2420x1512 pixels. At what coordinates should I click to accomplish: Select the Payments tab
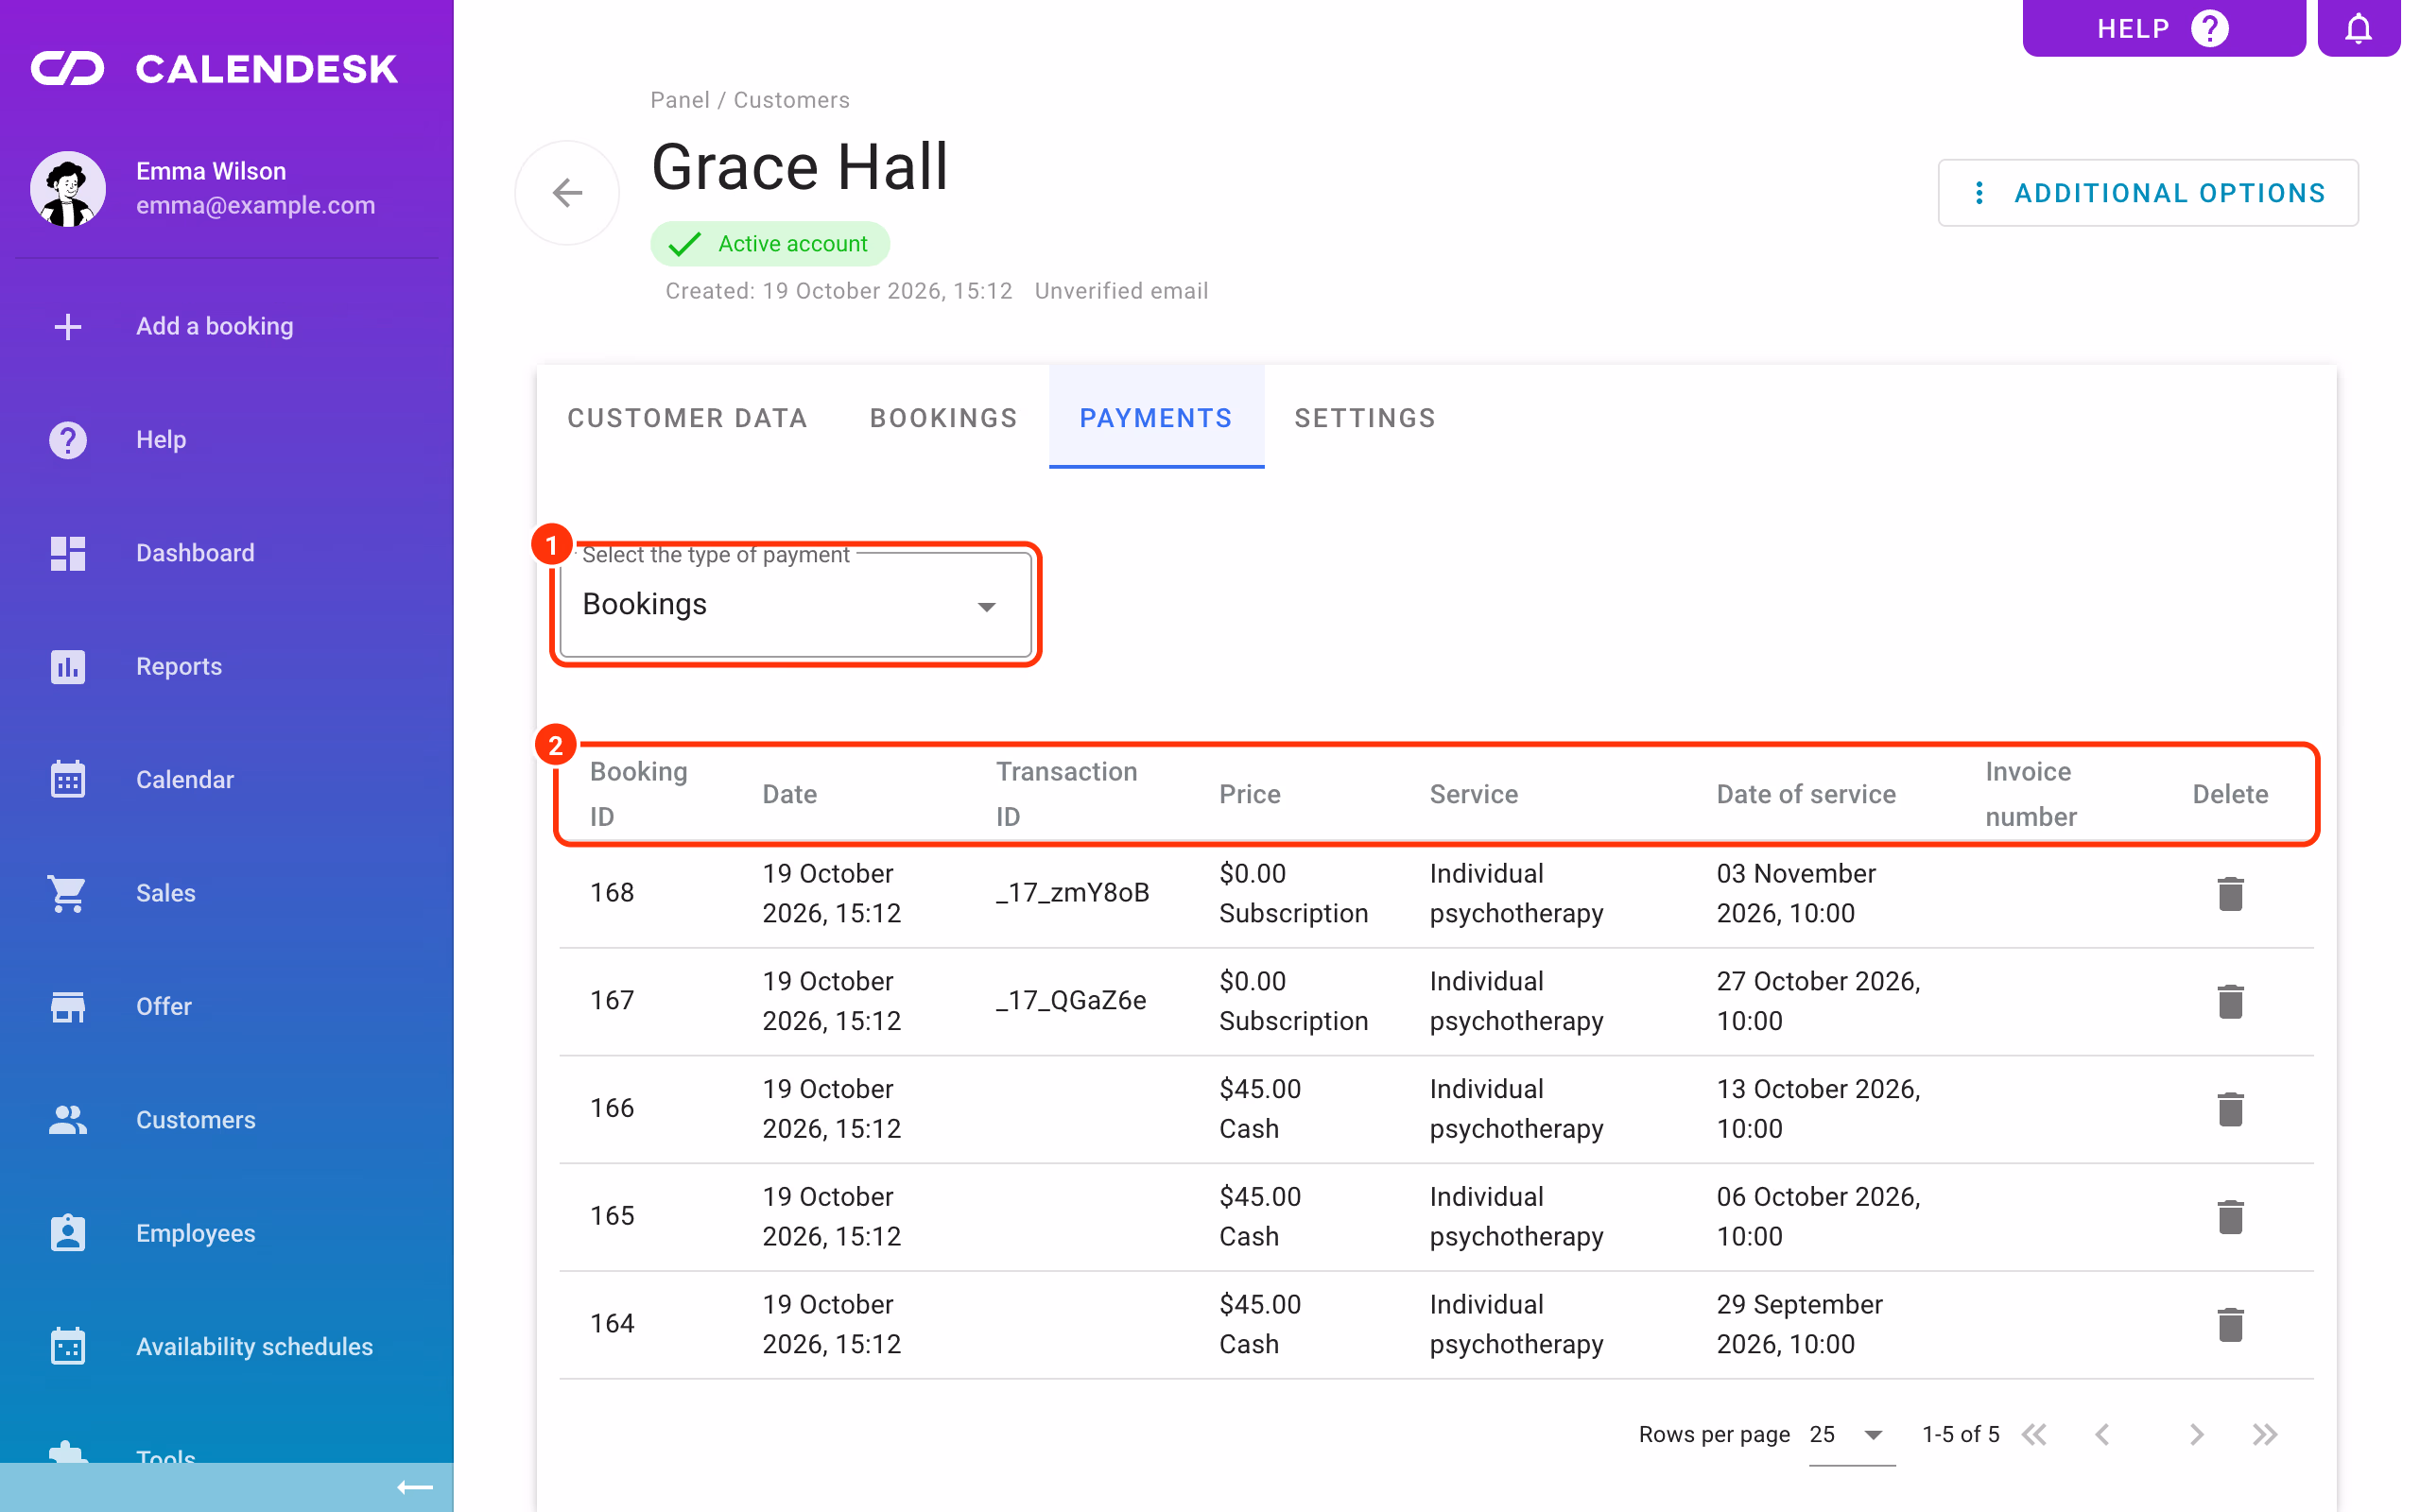click(x=1156, y=418)
